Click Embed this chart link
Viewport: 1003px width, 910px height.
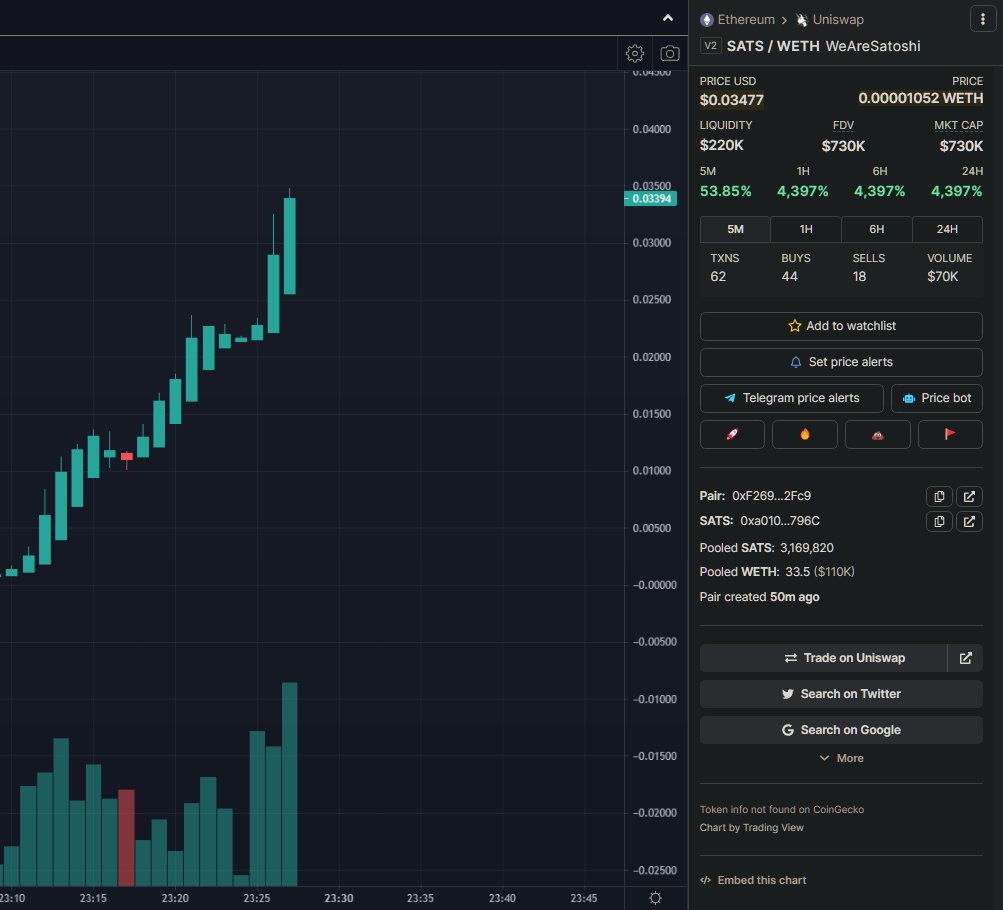click(753, 880)
